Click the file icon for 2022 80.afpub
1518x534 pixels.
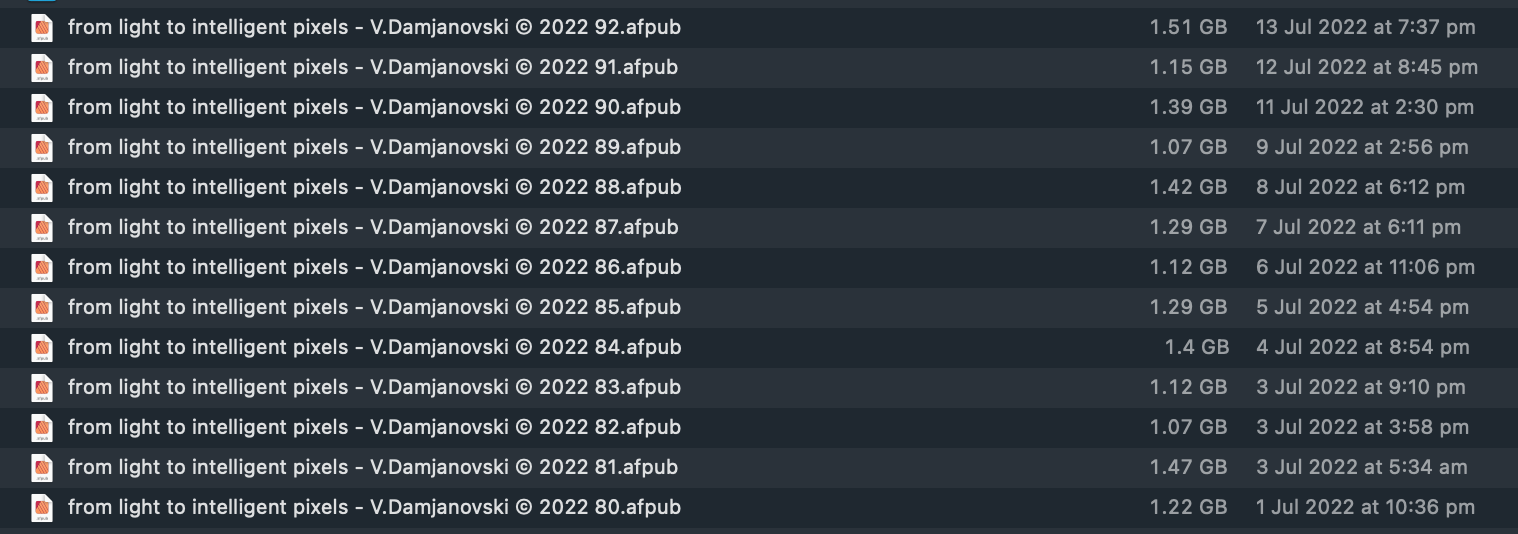[41, 508]
